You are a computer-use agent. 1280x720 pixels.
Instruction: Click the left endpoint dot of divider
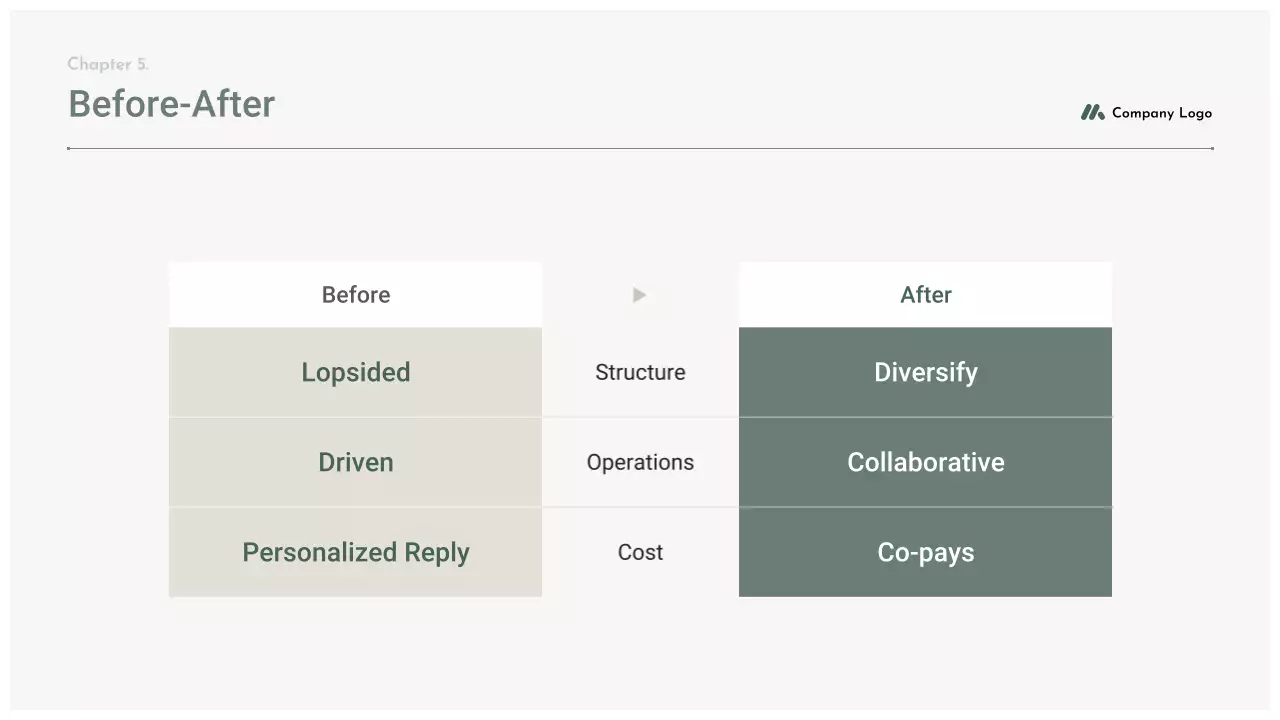click(68, 148)
